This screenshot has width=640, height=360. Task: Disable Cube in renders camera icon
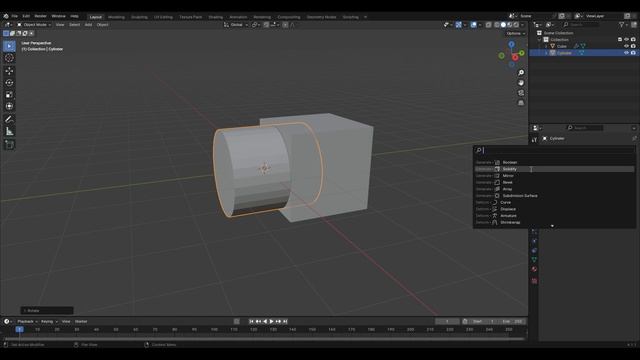[x=633, y=46]
